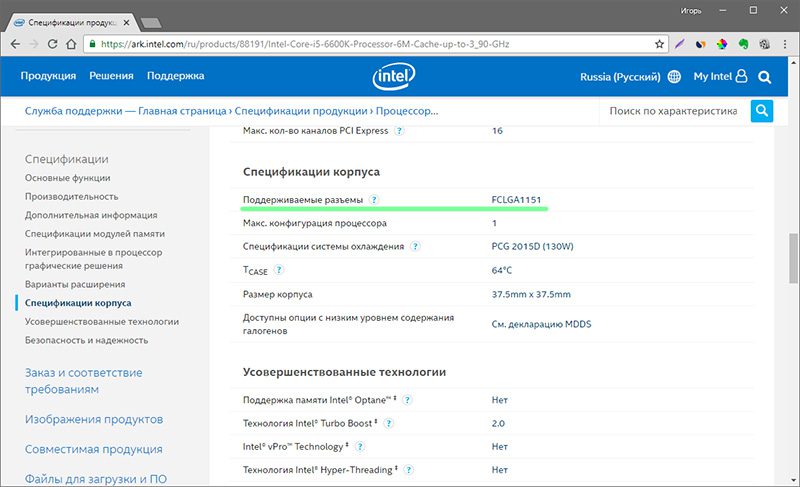The image size is (800, 487).
Task: Jump to Интегрированные в процессор графические решения
Action: coord(93,259)
